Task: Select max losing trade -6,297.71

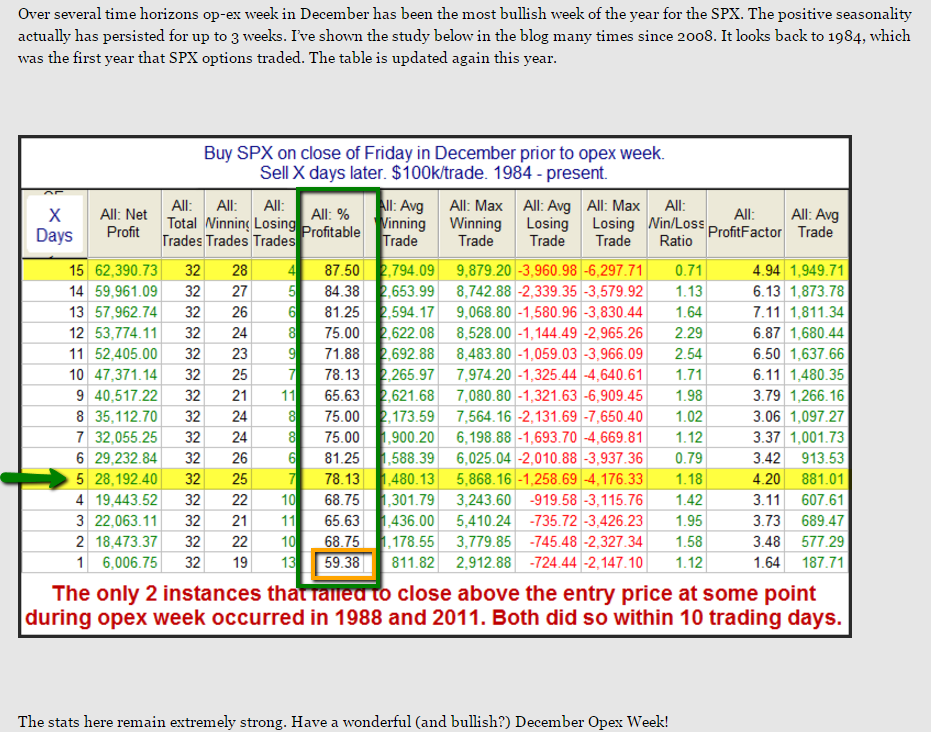Action: tap(613, 271)
